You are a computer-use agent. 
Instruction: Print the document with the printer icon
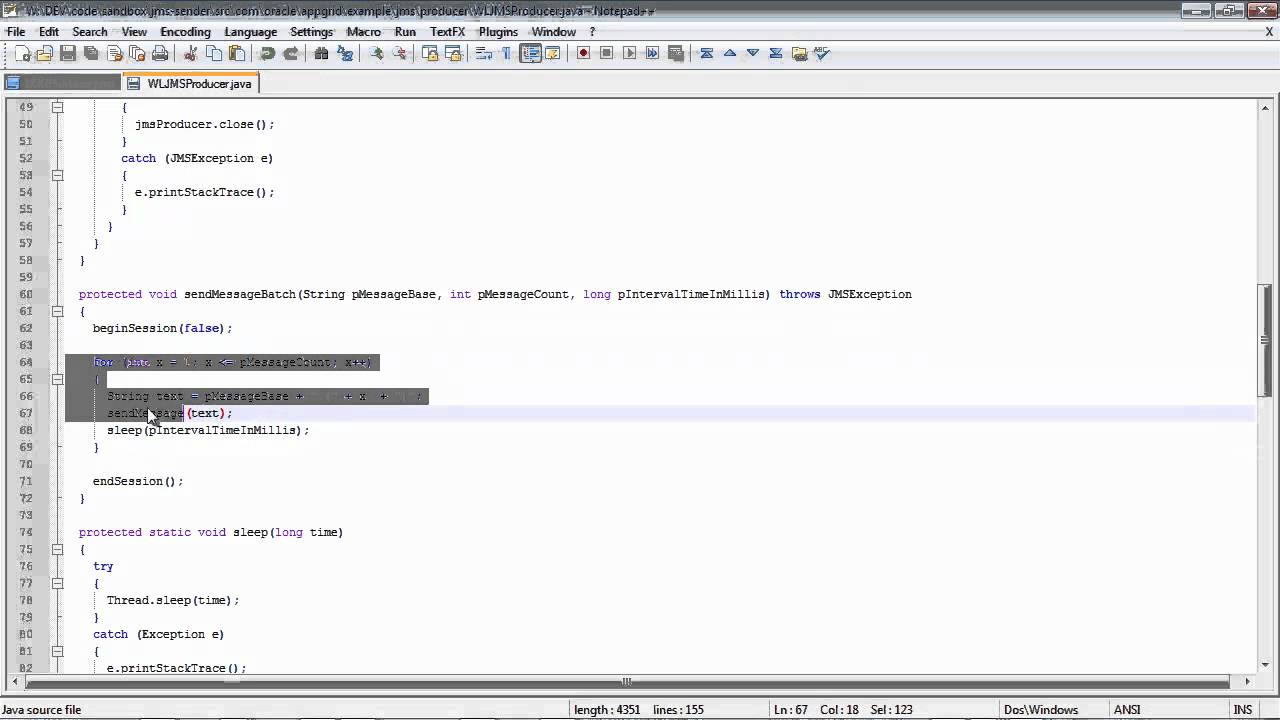[160, 53]
